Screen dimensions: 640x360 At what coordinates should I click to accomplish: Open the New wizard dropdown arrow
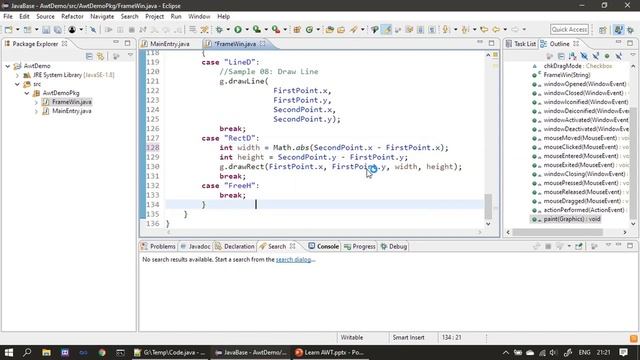17,29
